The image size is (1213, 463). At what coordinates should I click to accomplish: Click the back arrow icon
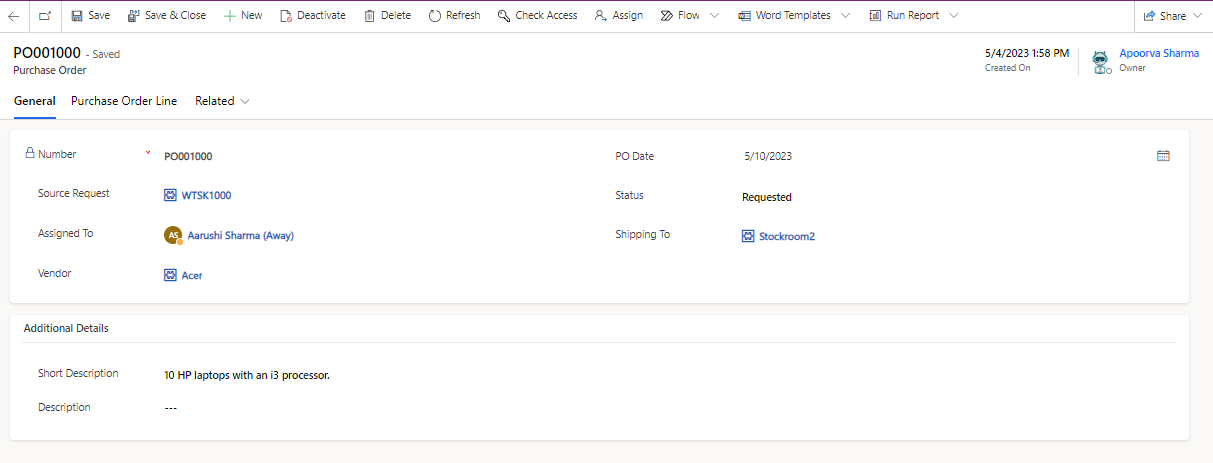pyautogui.click(x=14, y=16)
